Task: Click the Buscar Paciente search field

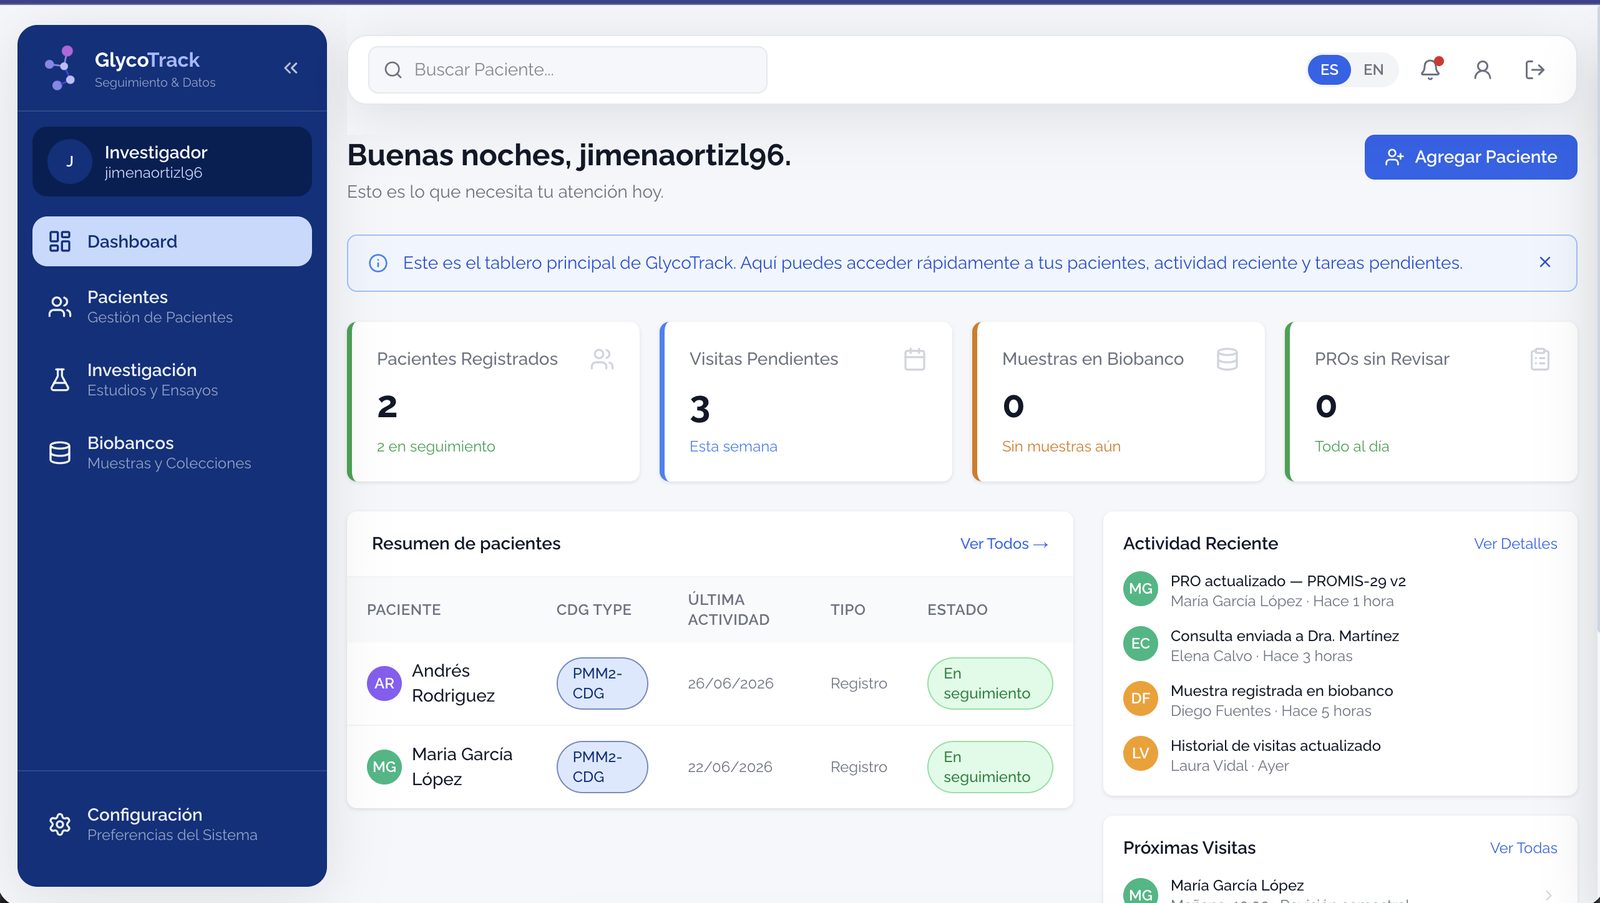Action: [x=568, y=70]
